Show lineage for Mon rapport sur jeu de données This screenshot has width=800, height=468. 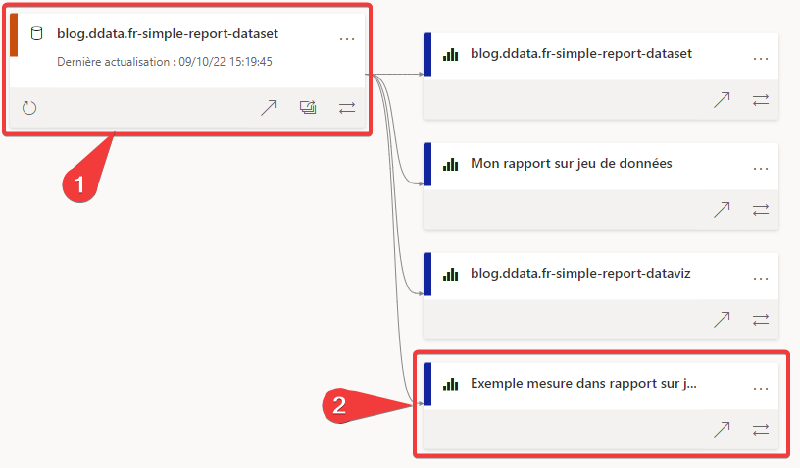(761, 210)
